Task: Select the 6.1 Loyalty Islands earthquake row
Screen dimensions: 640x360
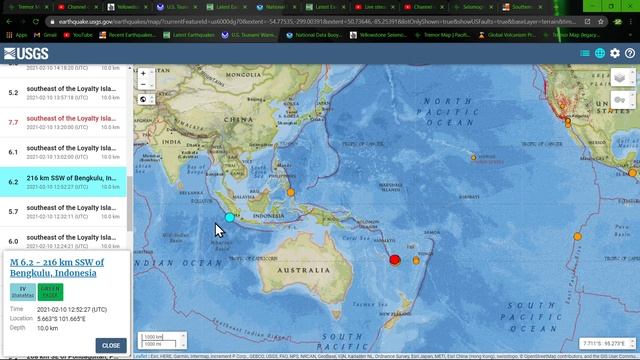Action: tap(63, 152)
